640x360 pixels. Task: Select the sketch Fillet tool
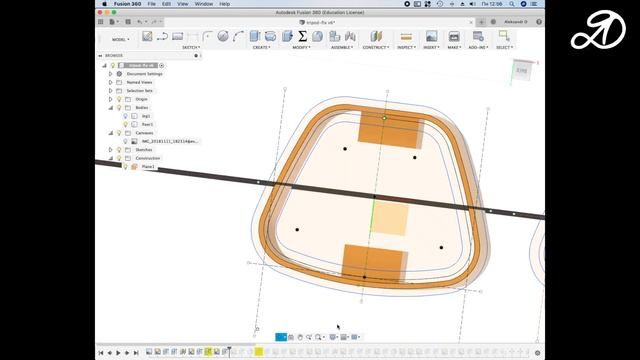point(207,37)
